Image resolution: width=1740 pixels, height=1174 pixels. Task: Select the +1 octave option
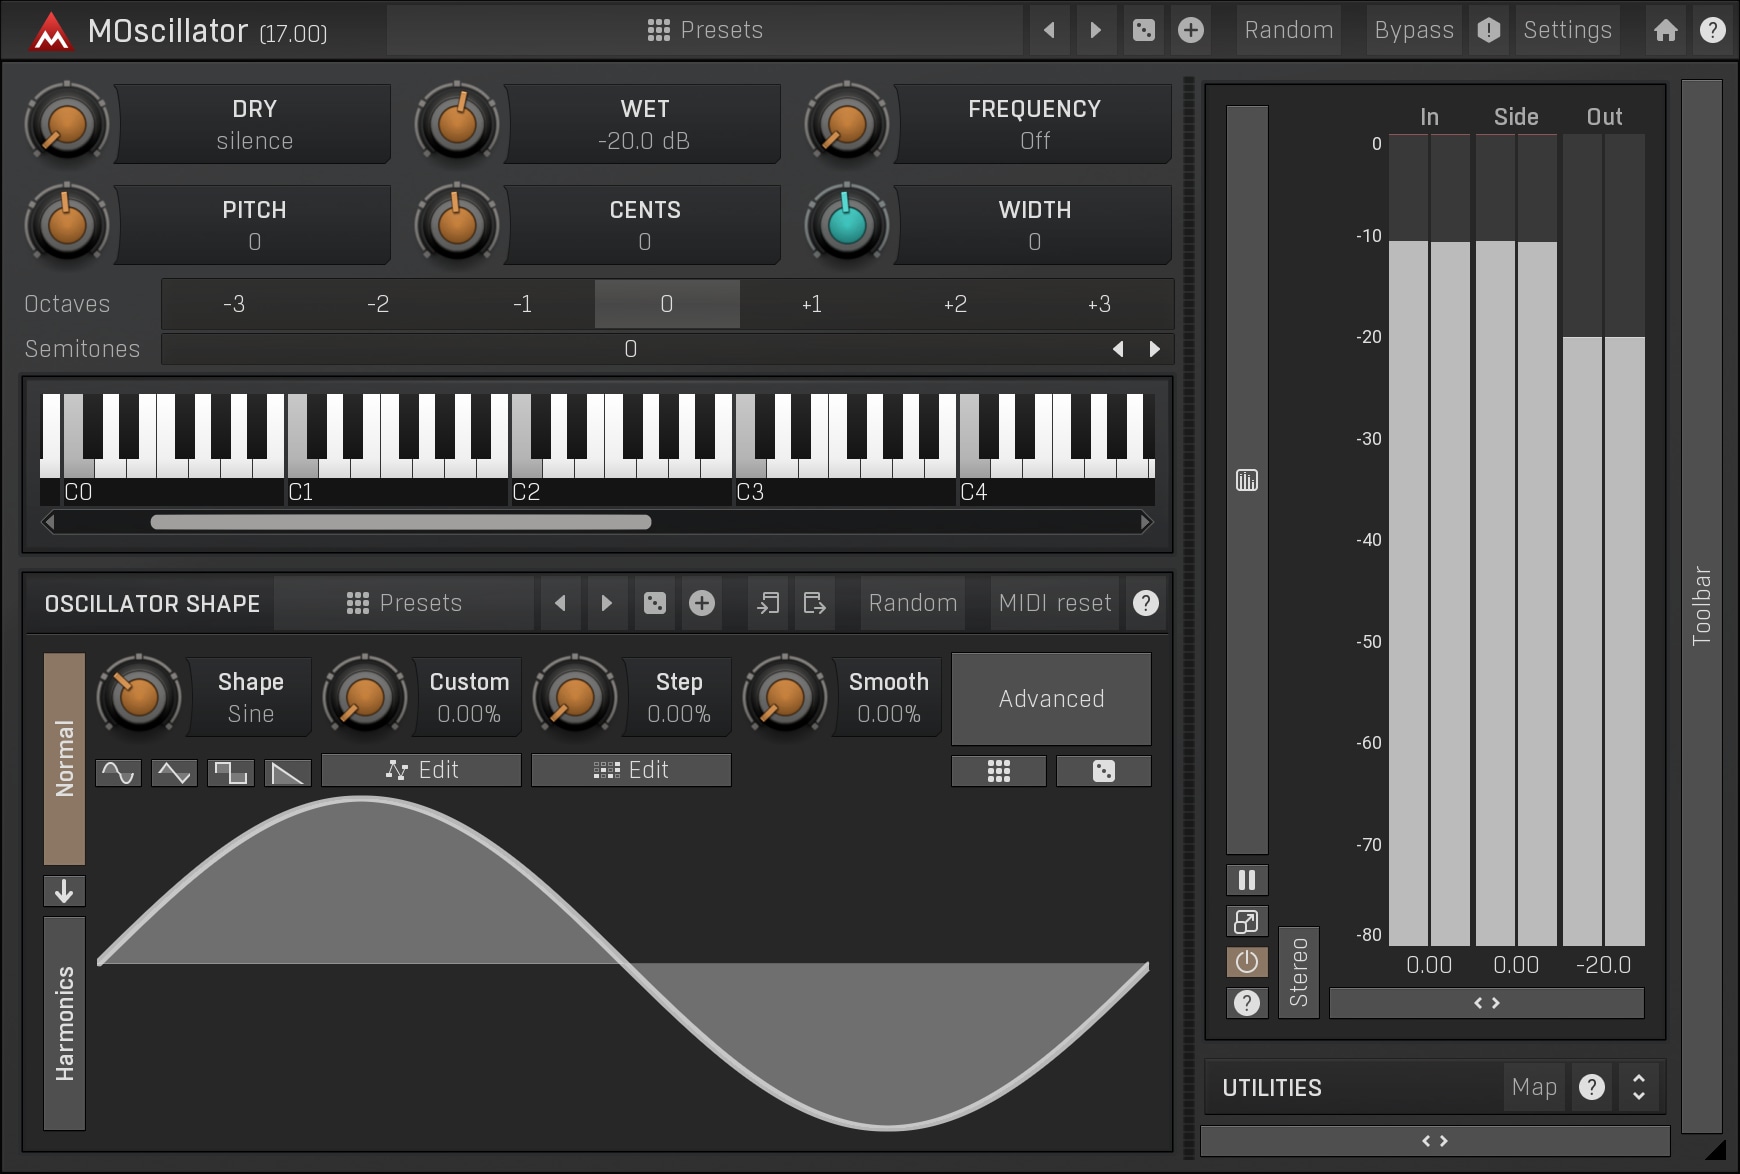(811, 304)
